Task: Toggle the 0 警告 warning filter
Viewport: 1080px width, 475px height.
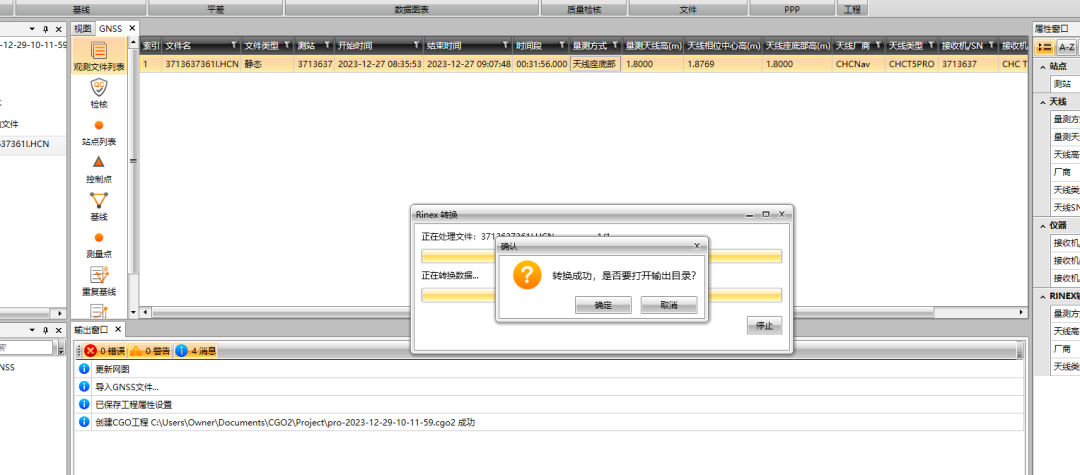Action: 149,351
